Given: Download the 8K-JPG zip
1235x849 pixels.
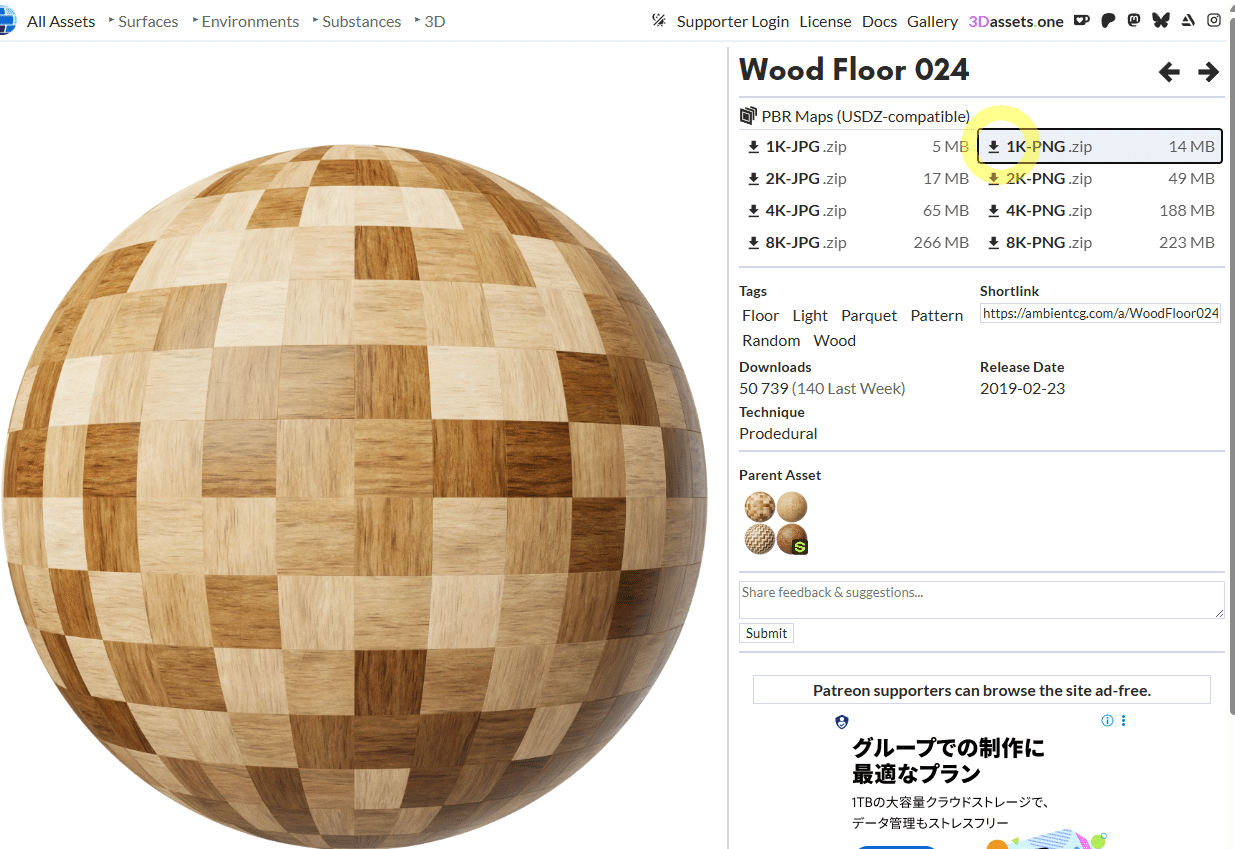Looking at the screenshot, I should [857, 243].
